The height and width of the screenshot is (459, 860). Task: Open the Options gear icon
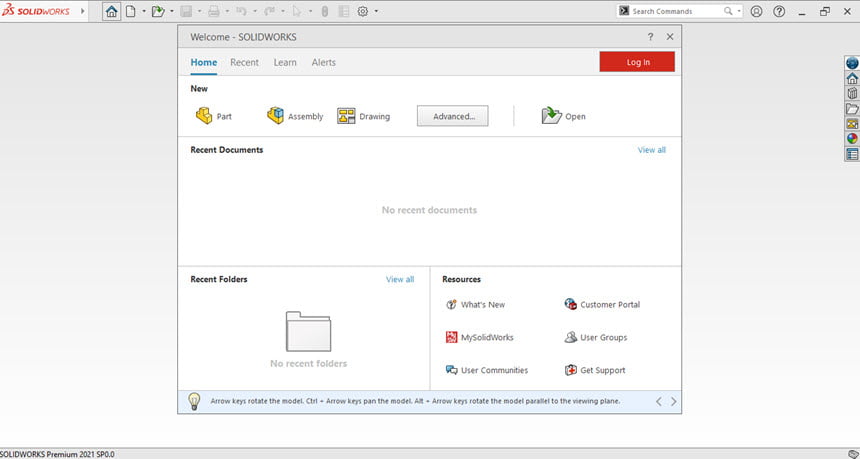coord(363,12)
